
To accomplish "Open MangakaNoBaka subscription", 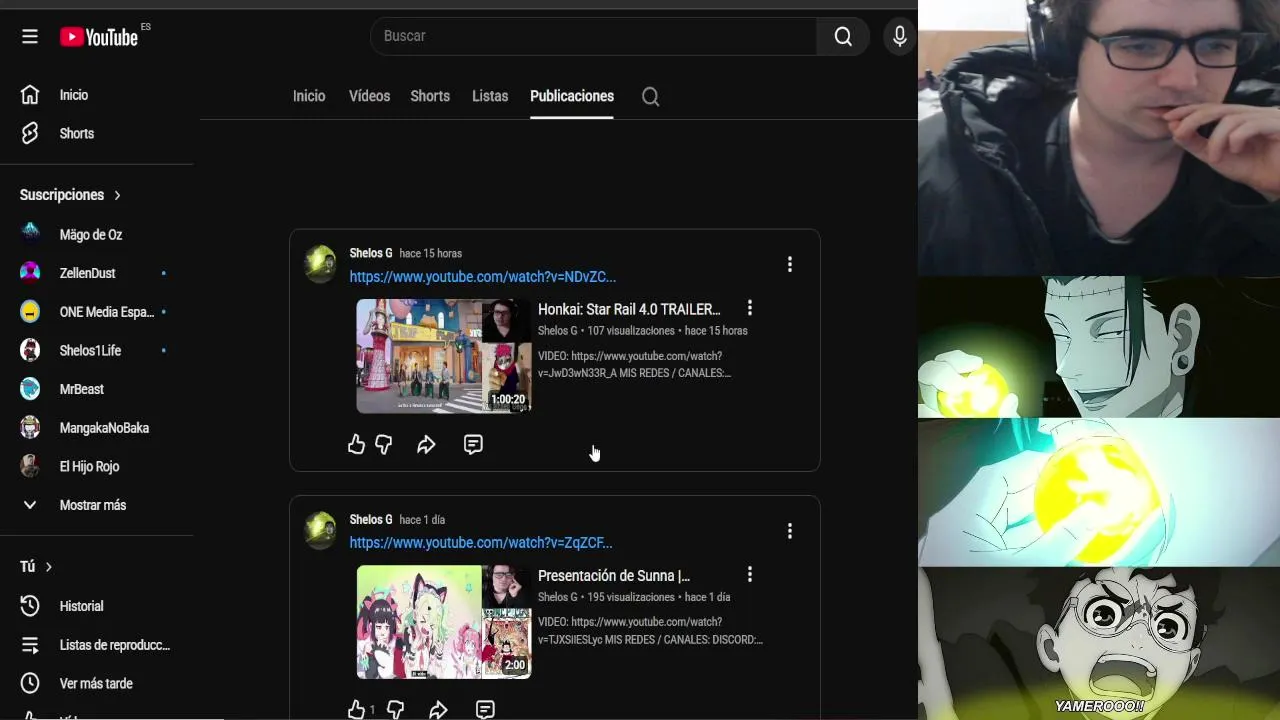I will click(x=104, y=428).
